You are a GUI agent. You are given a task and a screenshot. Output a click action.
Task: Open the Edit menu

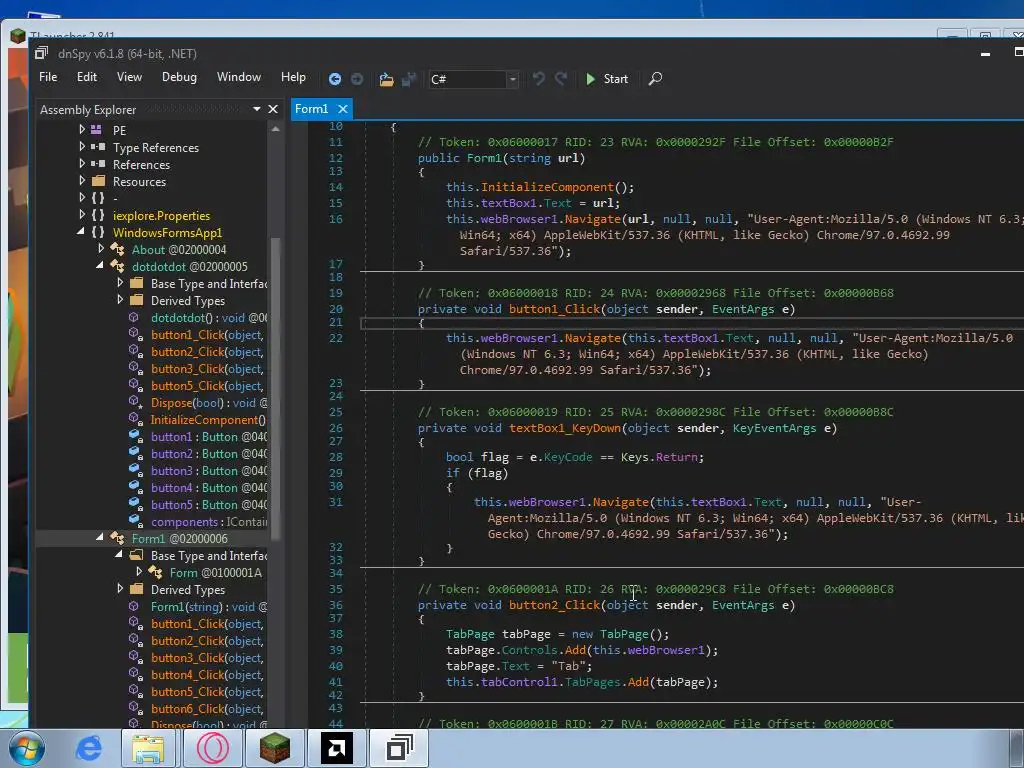click(x=87, y=77)
